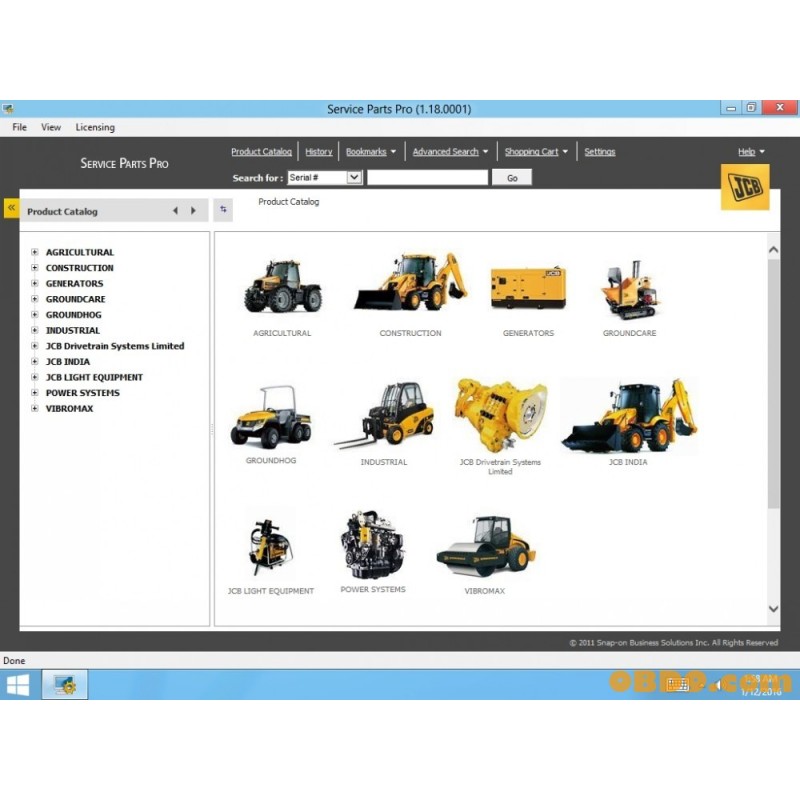Click the Product Catalog nav link
Viewport: 800px width, 800px height.
[x=261, y=152]
